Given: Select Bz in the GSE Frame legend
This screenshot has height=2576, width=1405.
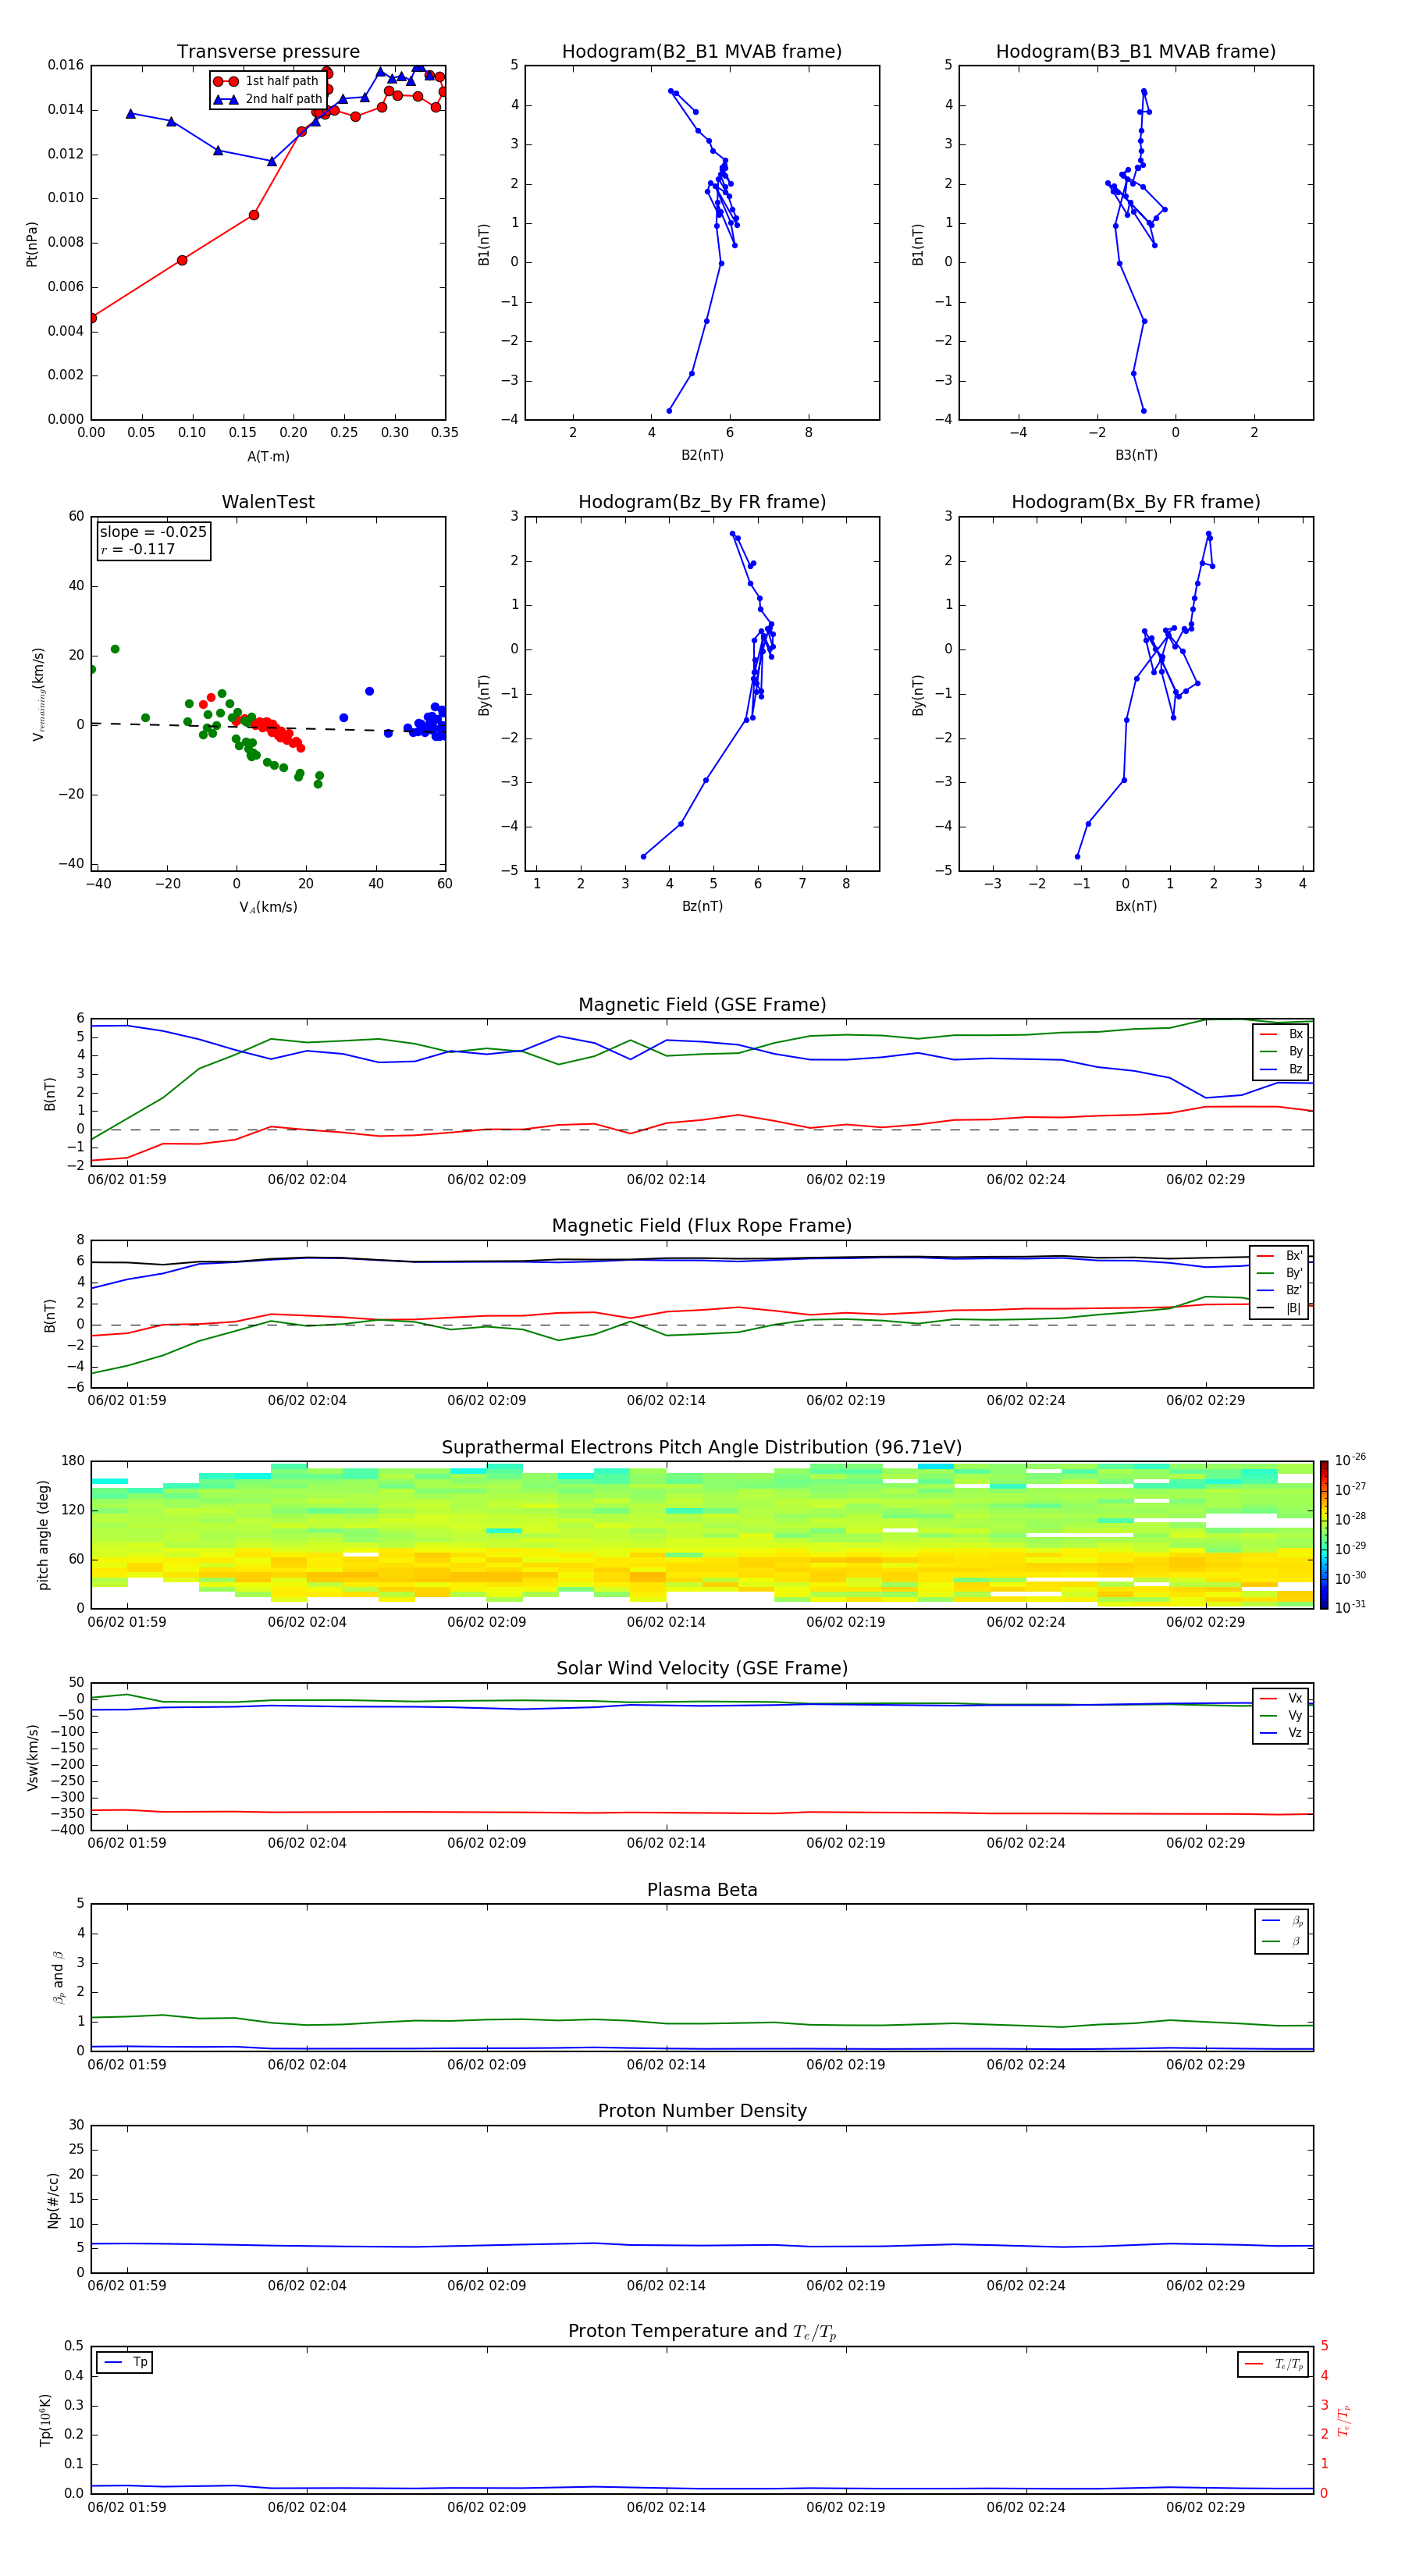Looking at the screenshot, I should pyautogui.click(x=1281, y=1069).
